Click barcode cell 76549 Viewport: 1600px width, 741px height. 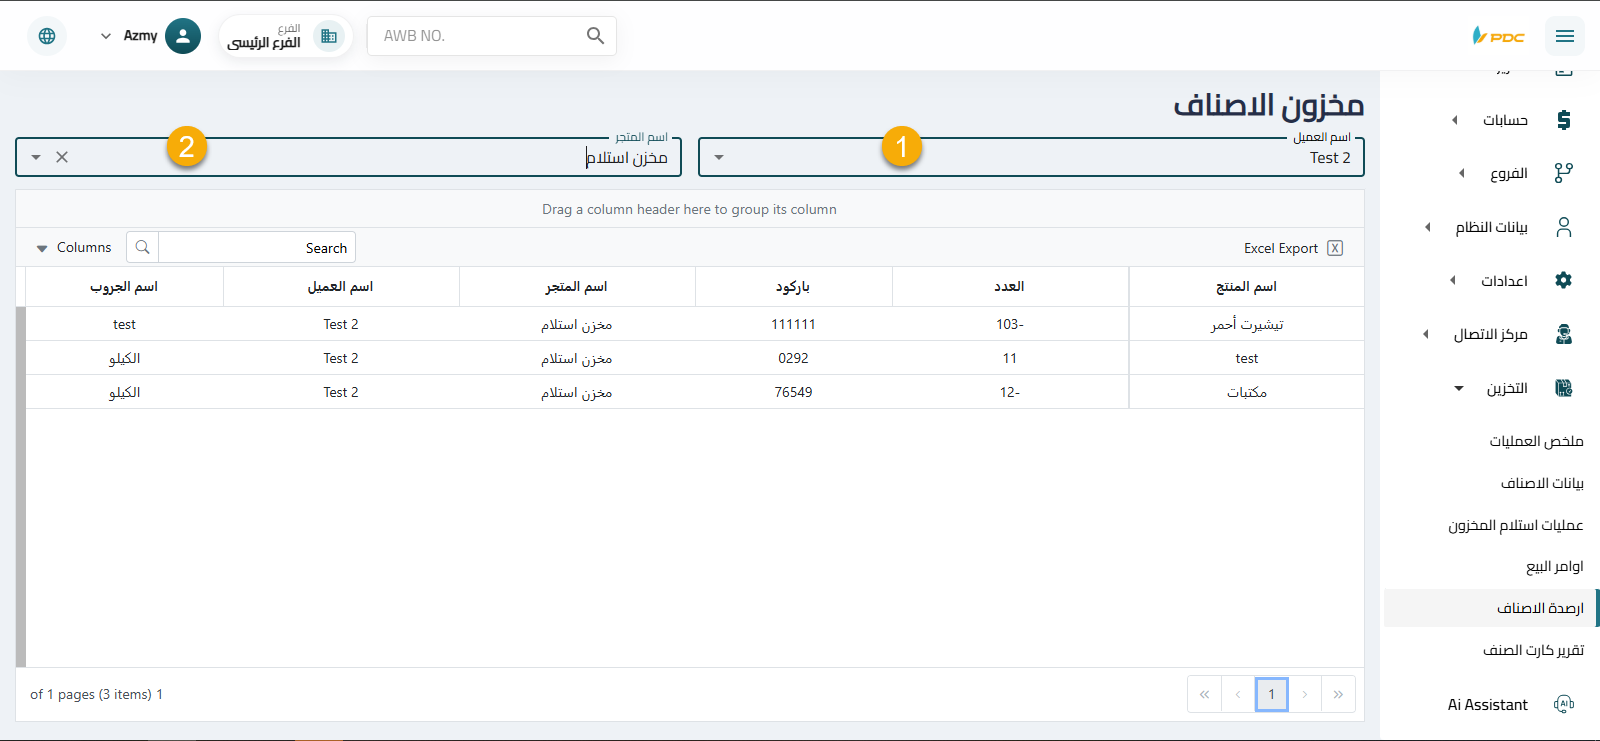pos(793,392)
